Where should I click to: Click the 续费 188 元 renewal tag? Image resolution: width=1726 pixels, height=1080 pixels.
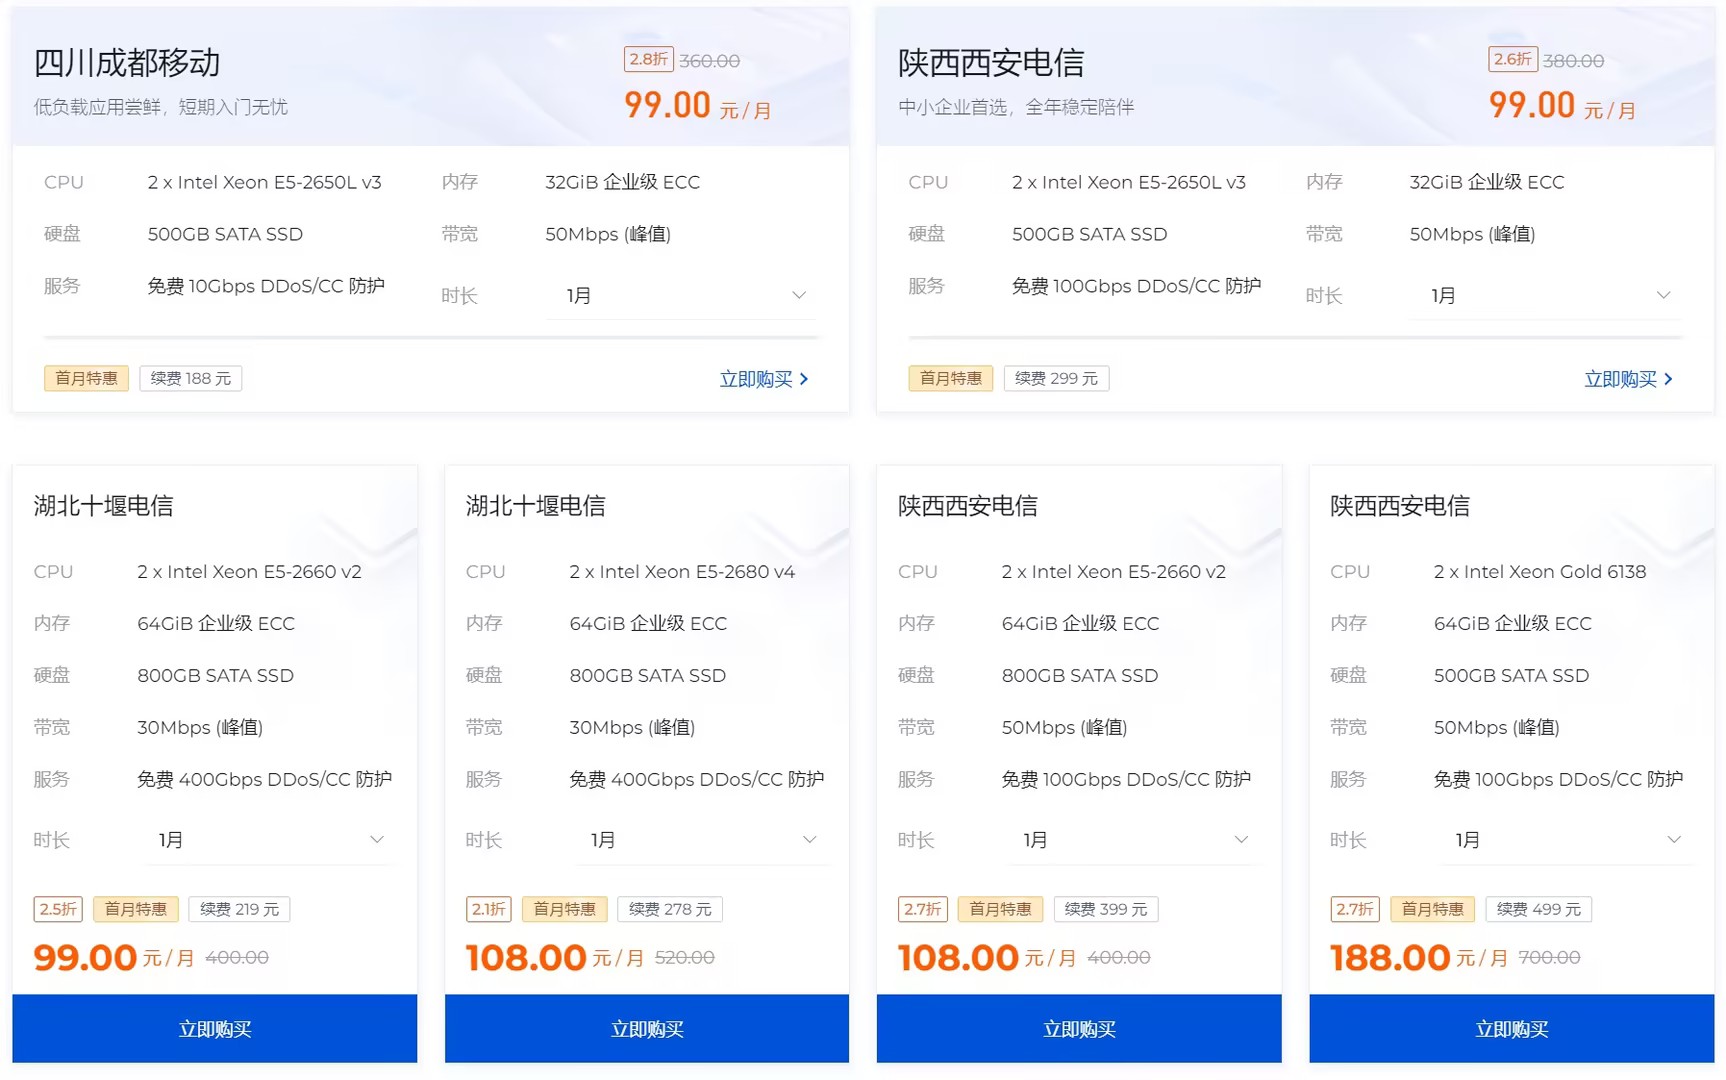click(190, 378)
